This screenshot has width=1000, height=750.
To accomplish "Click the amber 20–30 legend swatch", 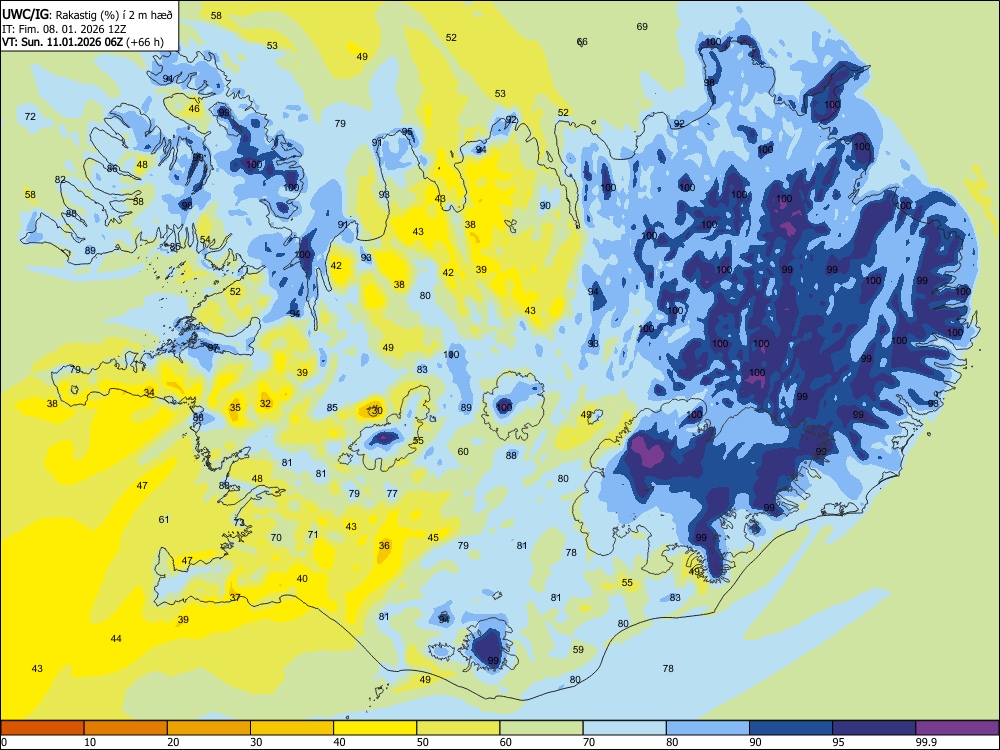I will pyautogui.click(x=209, y=728).
